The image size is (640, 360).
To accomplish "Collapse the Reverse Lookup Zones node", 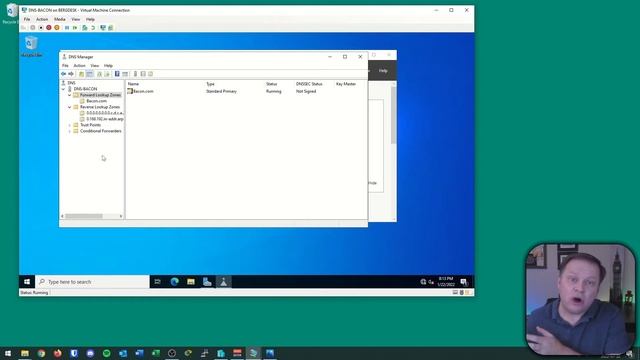I will point(69,107).
